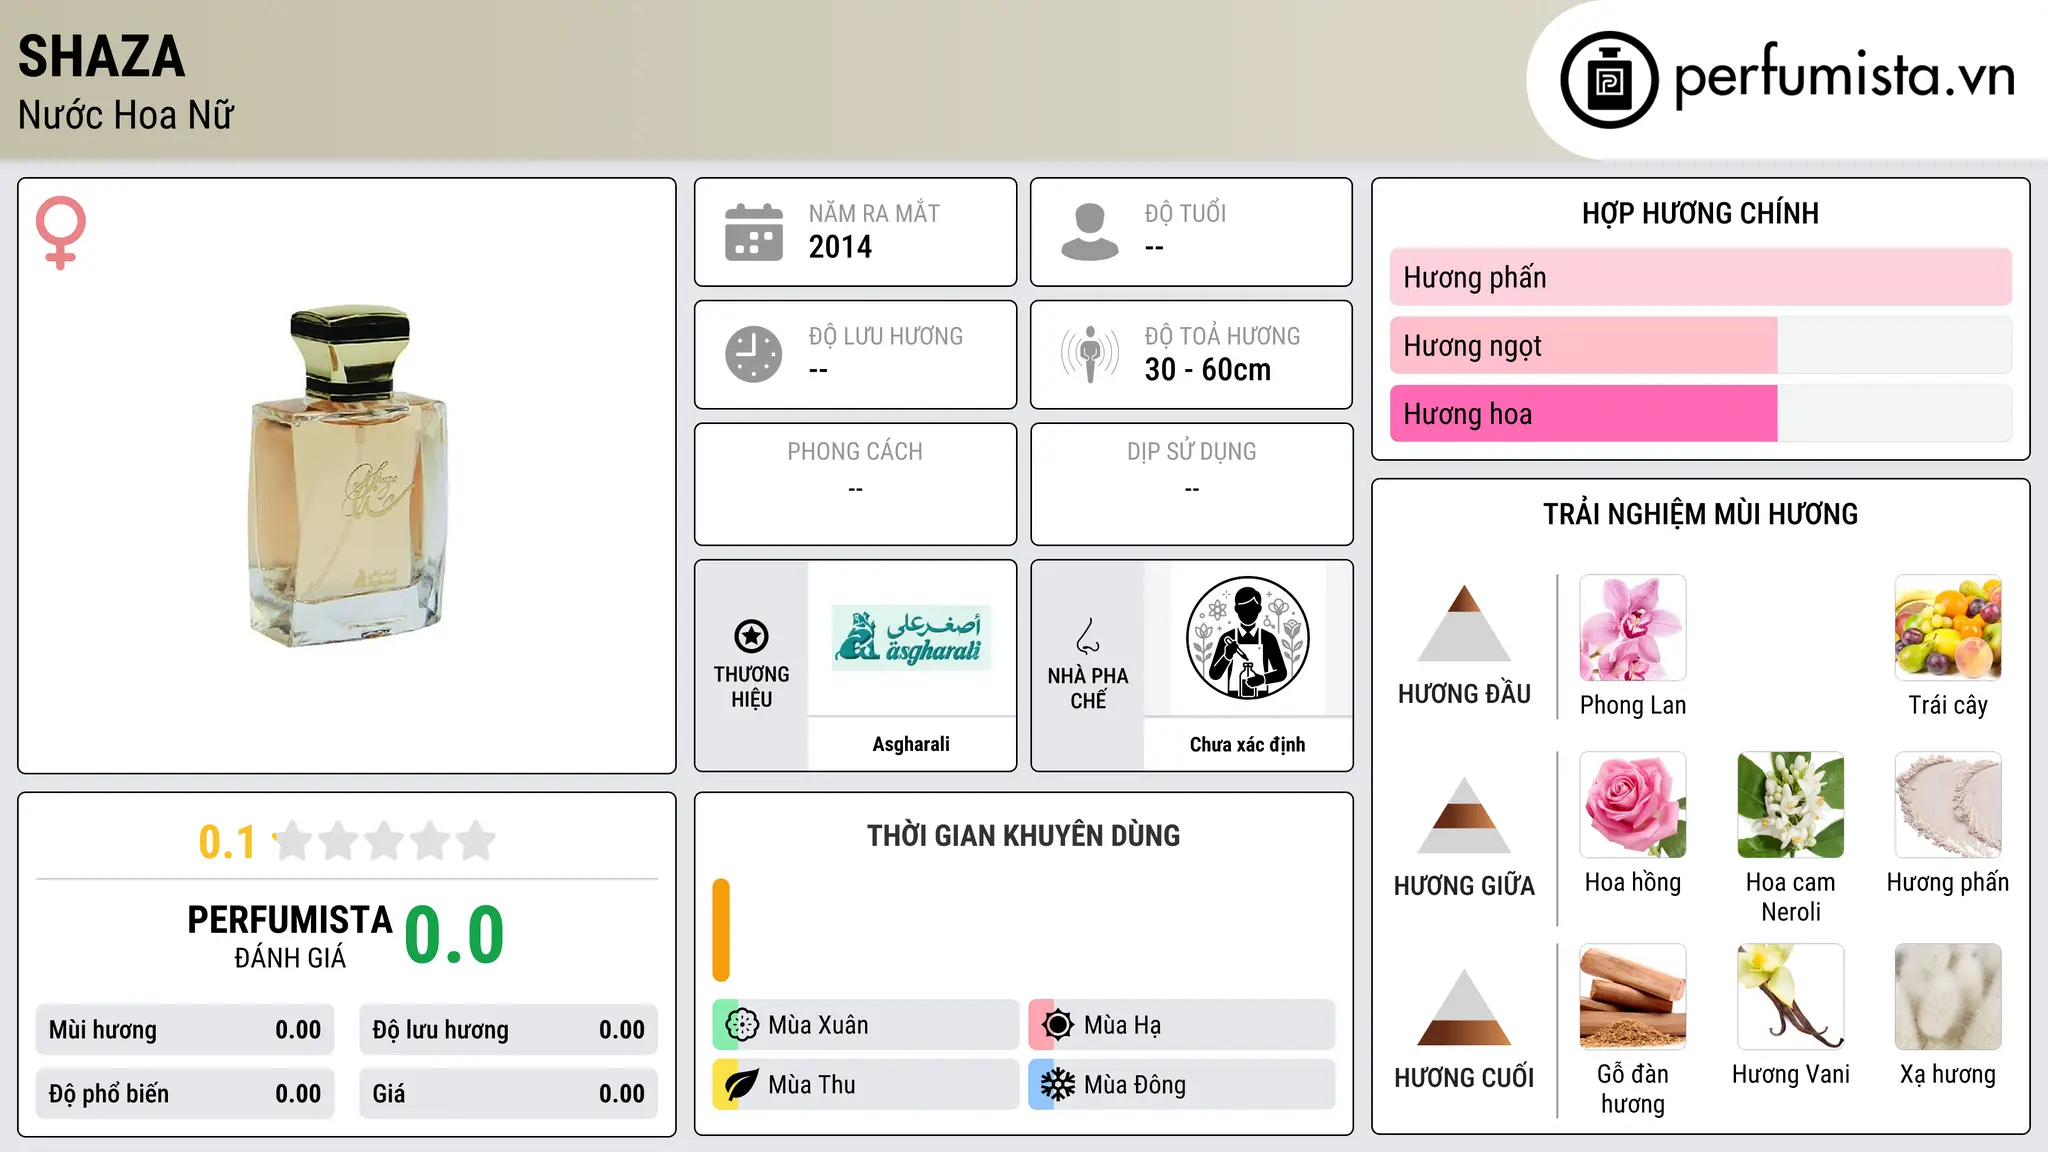Click the green 0.0 Perfumista score
Viewport: 2048px width, 1152px height.
pyautogui.click(x=455, y=935)
